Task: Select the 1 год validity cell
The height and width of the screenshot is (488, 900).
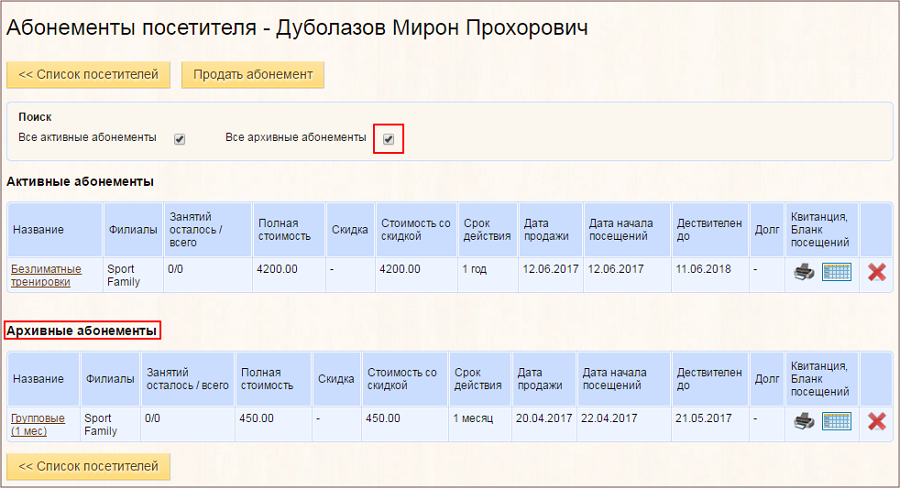Action: click(x=475, y=269)
